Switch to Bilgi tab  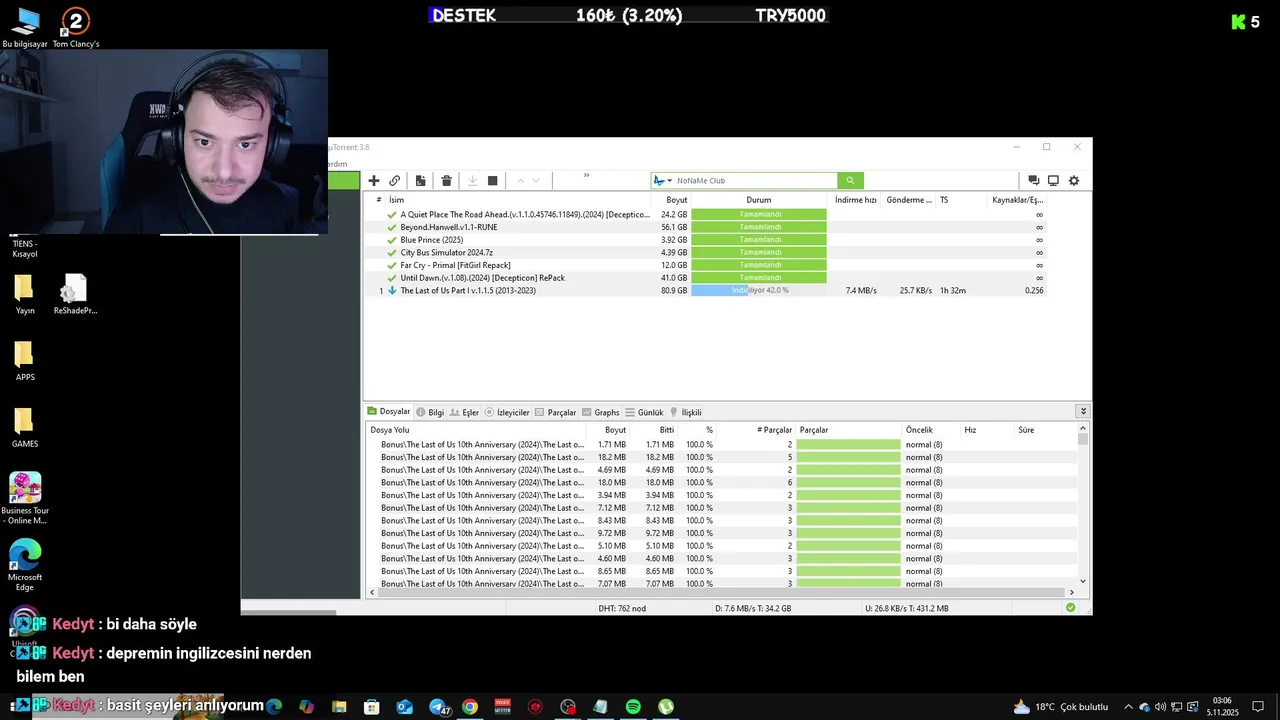coord(430,412)
